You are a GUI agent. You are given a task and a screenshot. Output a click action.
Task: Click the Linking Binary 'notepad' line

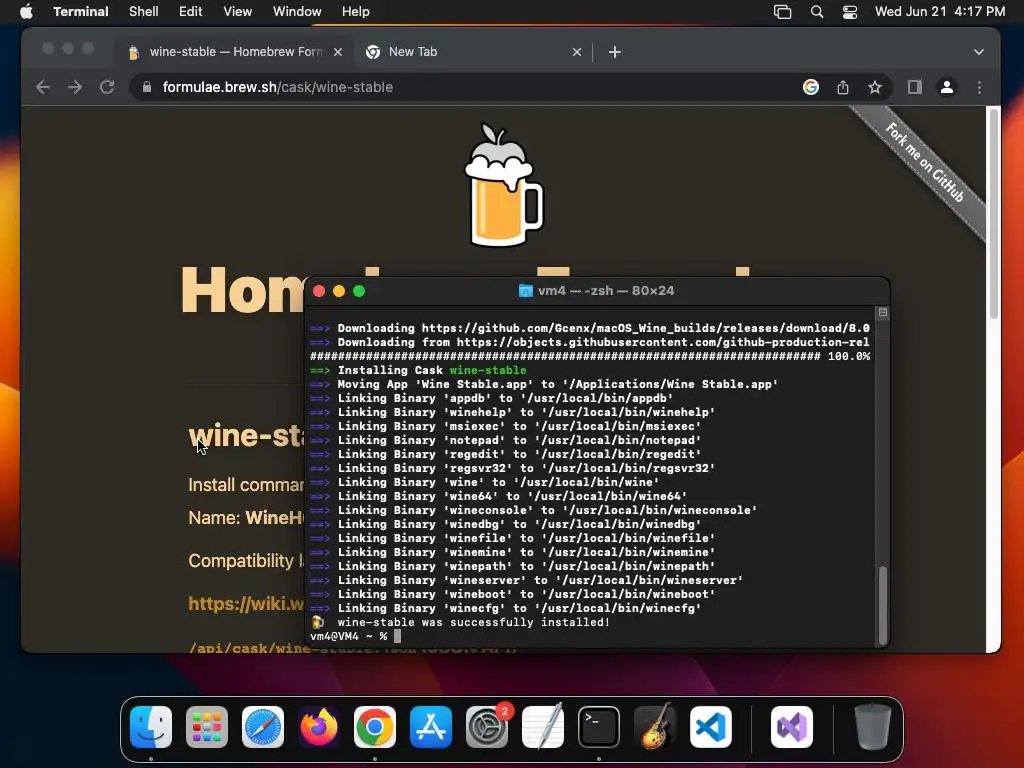(506, 440)
